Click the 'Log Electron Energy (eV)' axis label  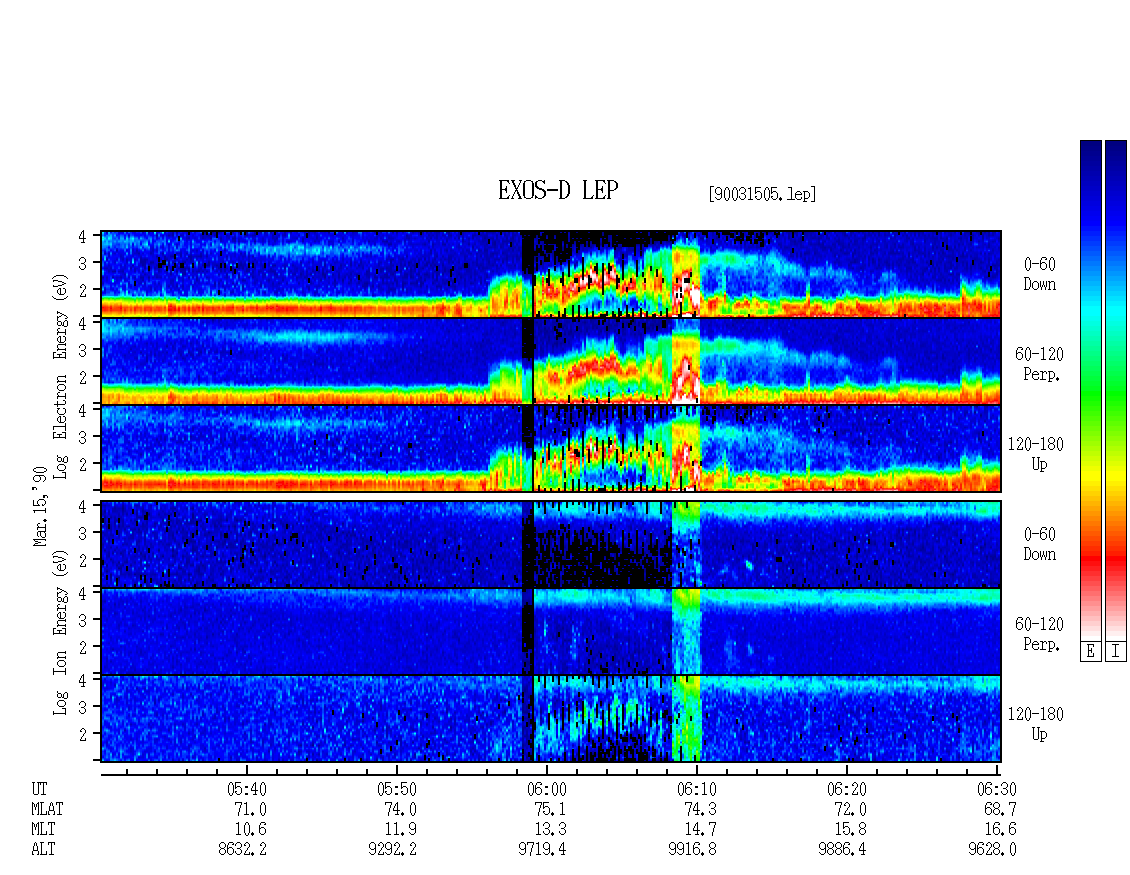(x=61, y=376)
